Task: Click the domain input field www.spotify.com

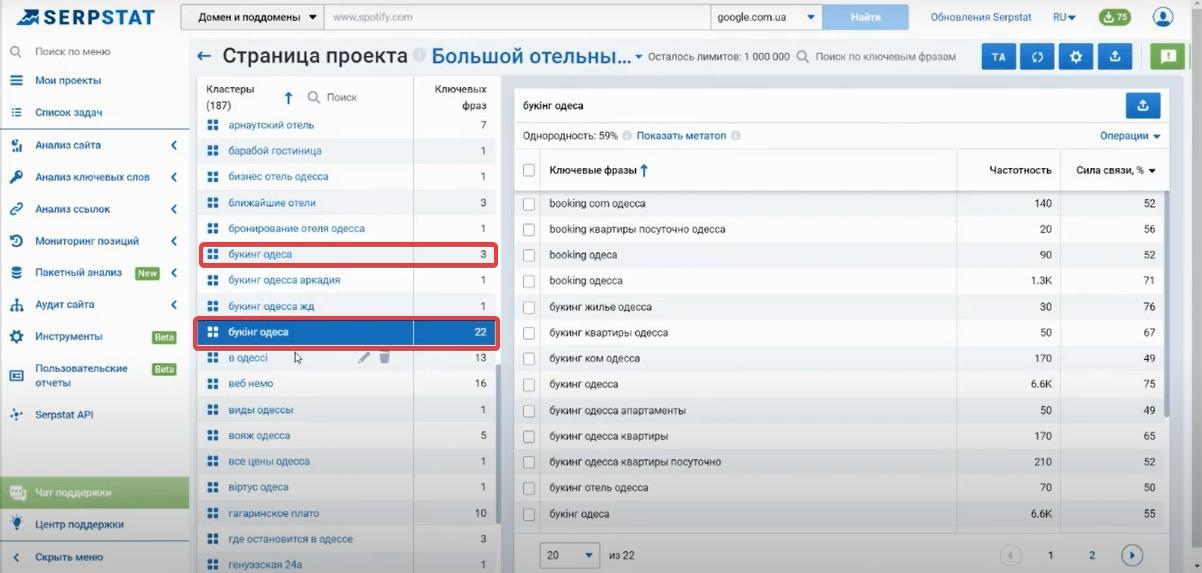Action: [x=517, y=17]
